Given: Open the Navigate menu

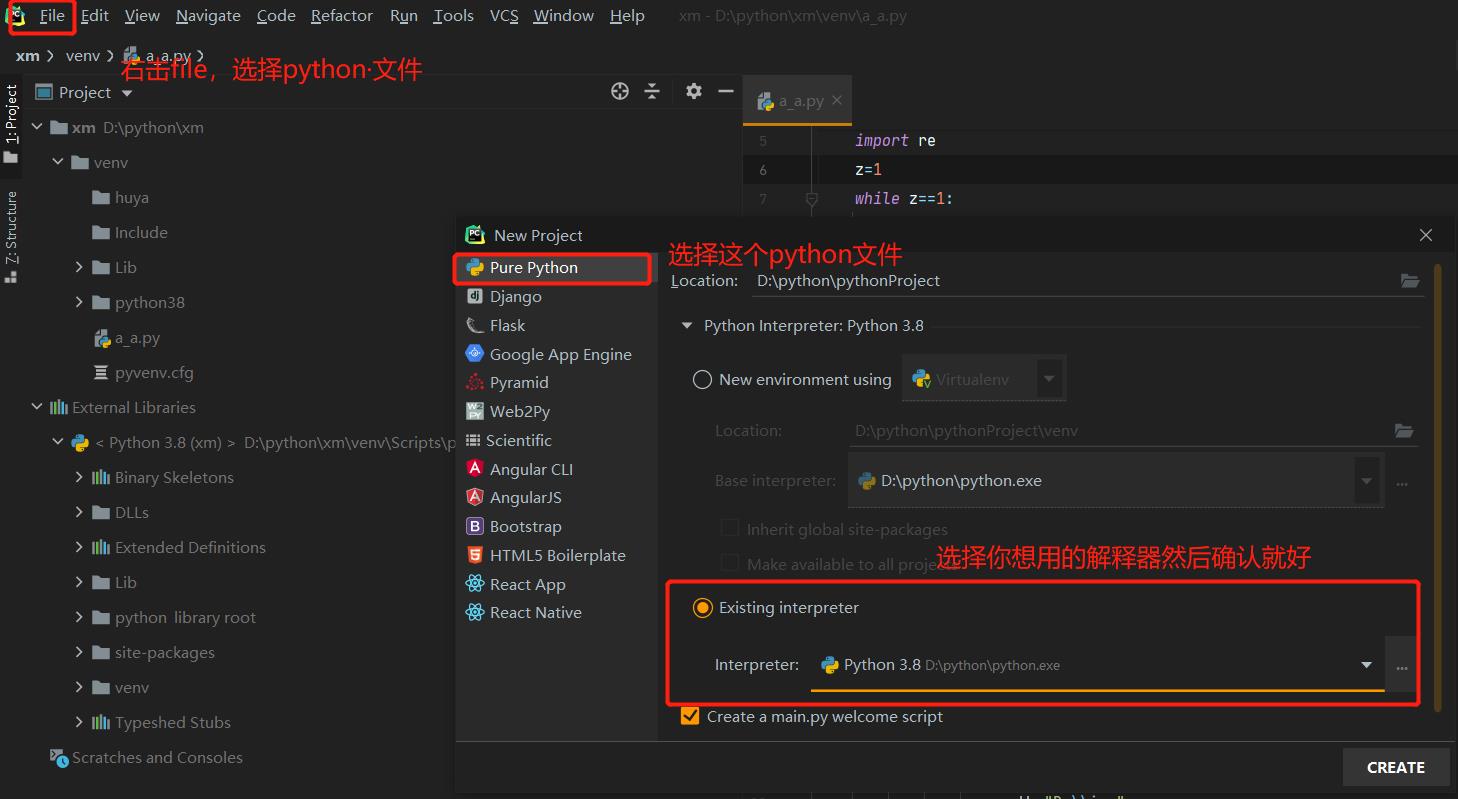Looking at the screenshot, I should [208, 16].
